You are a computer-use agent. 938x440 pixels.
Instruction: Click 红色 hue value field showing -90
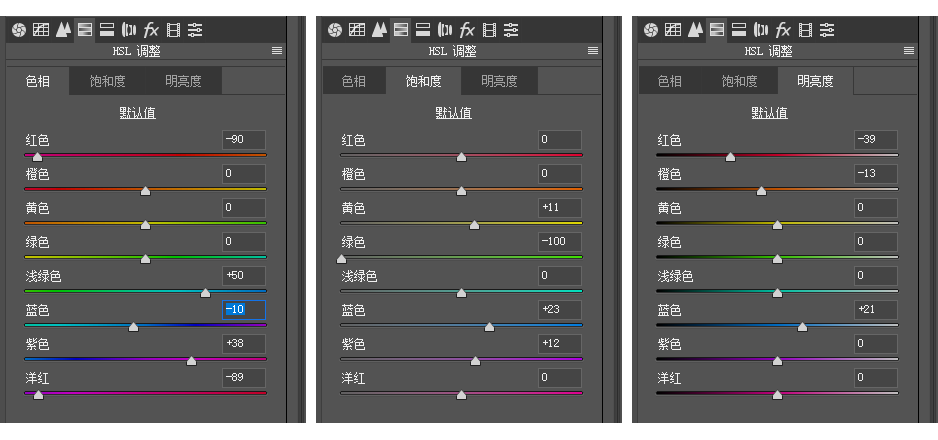pyautogui.click(x=244, y=139)
